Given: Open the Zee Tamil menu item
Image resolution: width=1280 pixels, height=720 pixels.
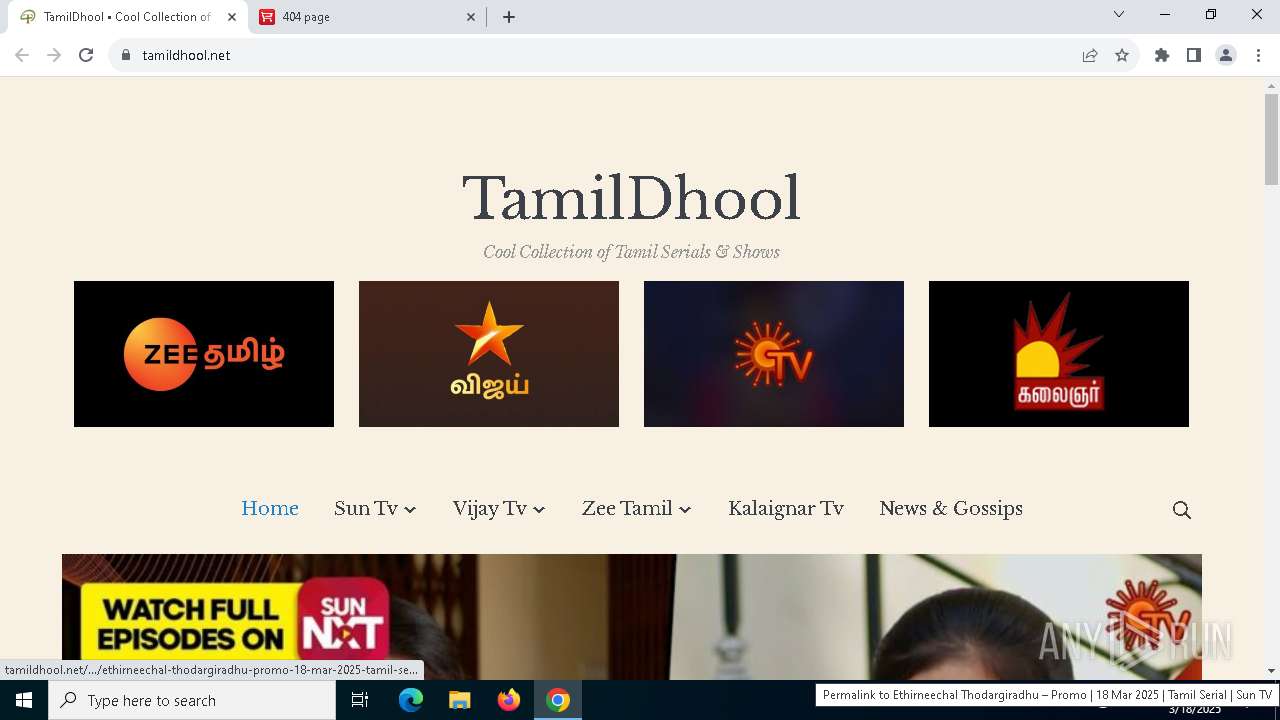Looking at the screenshot, I should pos(627,508).
